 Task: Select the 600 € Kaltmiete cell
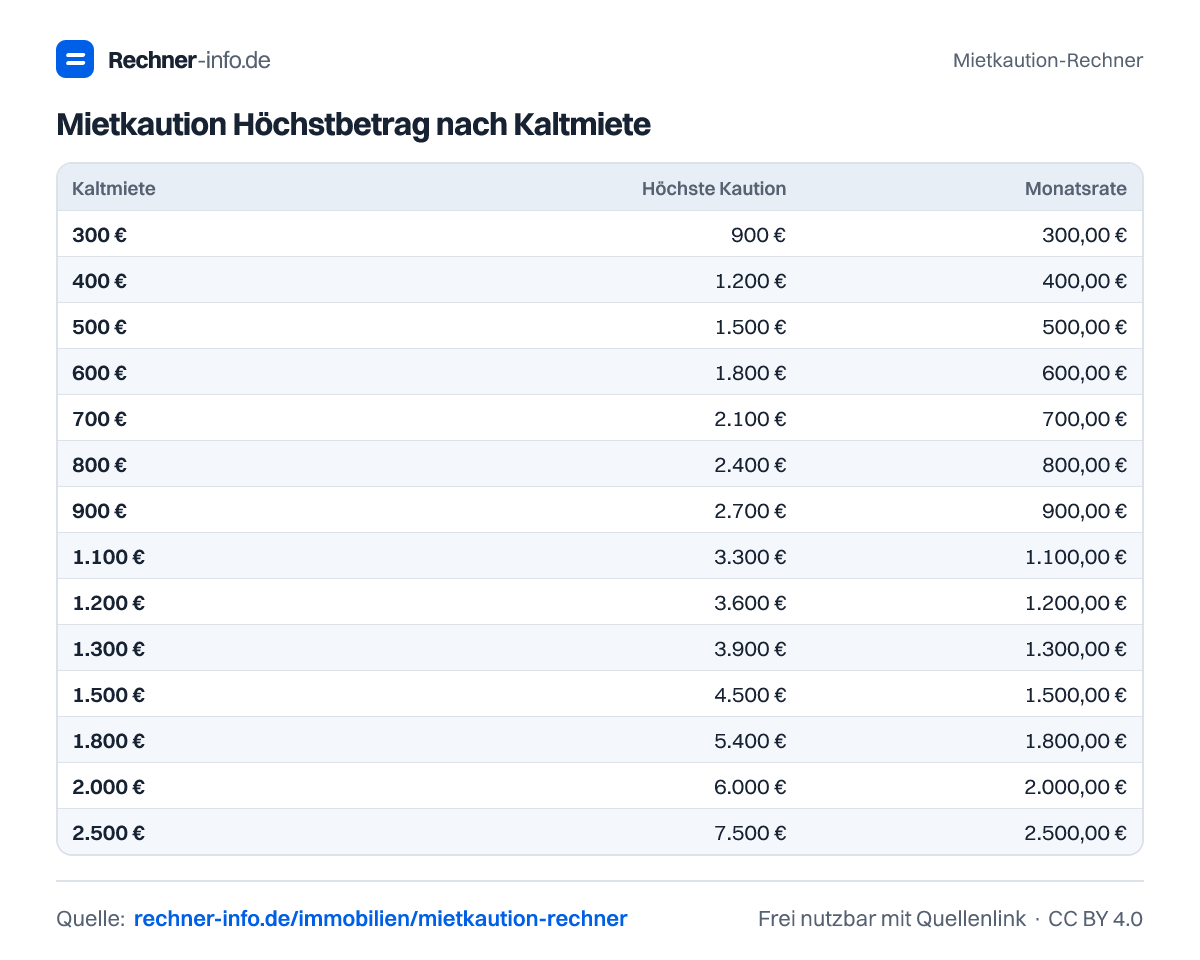[x=99, y=373]
